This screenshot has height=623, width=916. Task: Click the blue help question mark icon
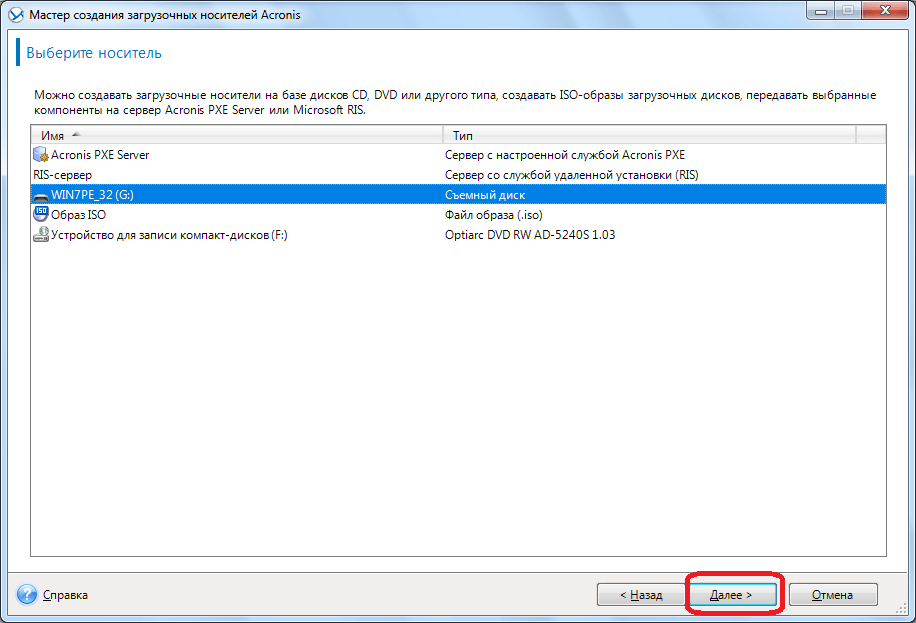(27, 594)
